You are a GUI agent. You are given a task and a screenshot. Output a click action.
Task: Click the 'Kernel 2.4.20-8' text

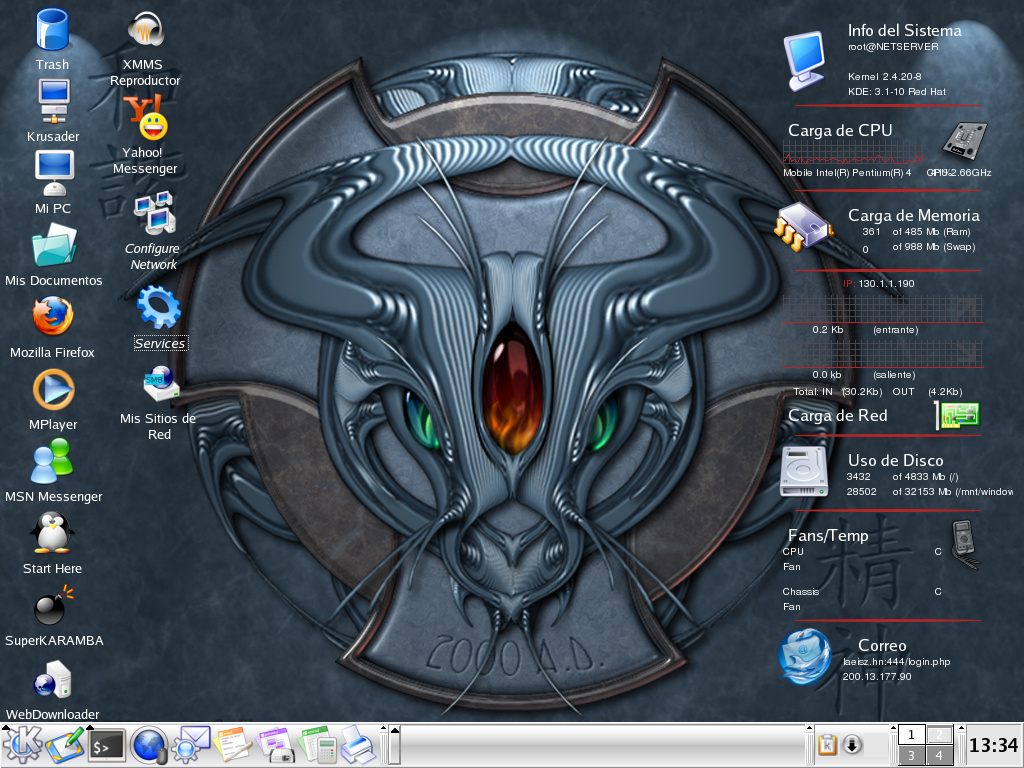(884, 76)
